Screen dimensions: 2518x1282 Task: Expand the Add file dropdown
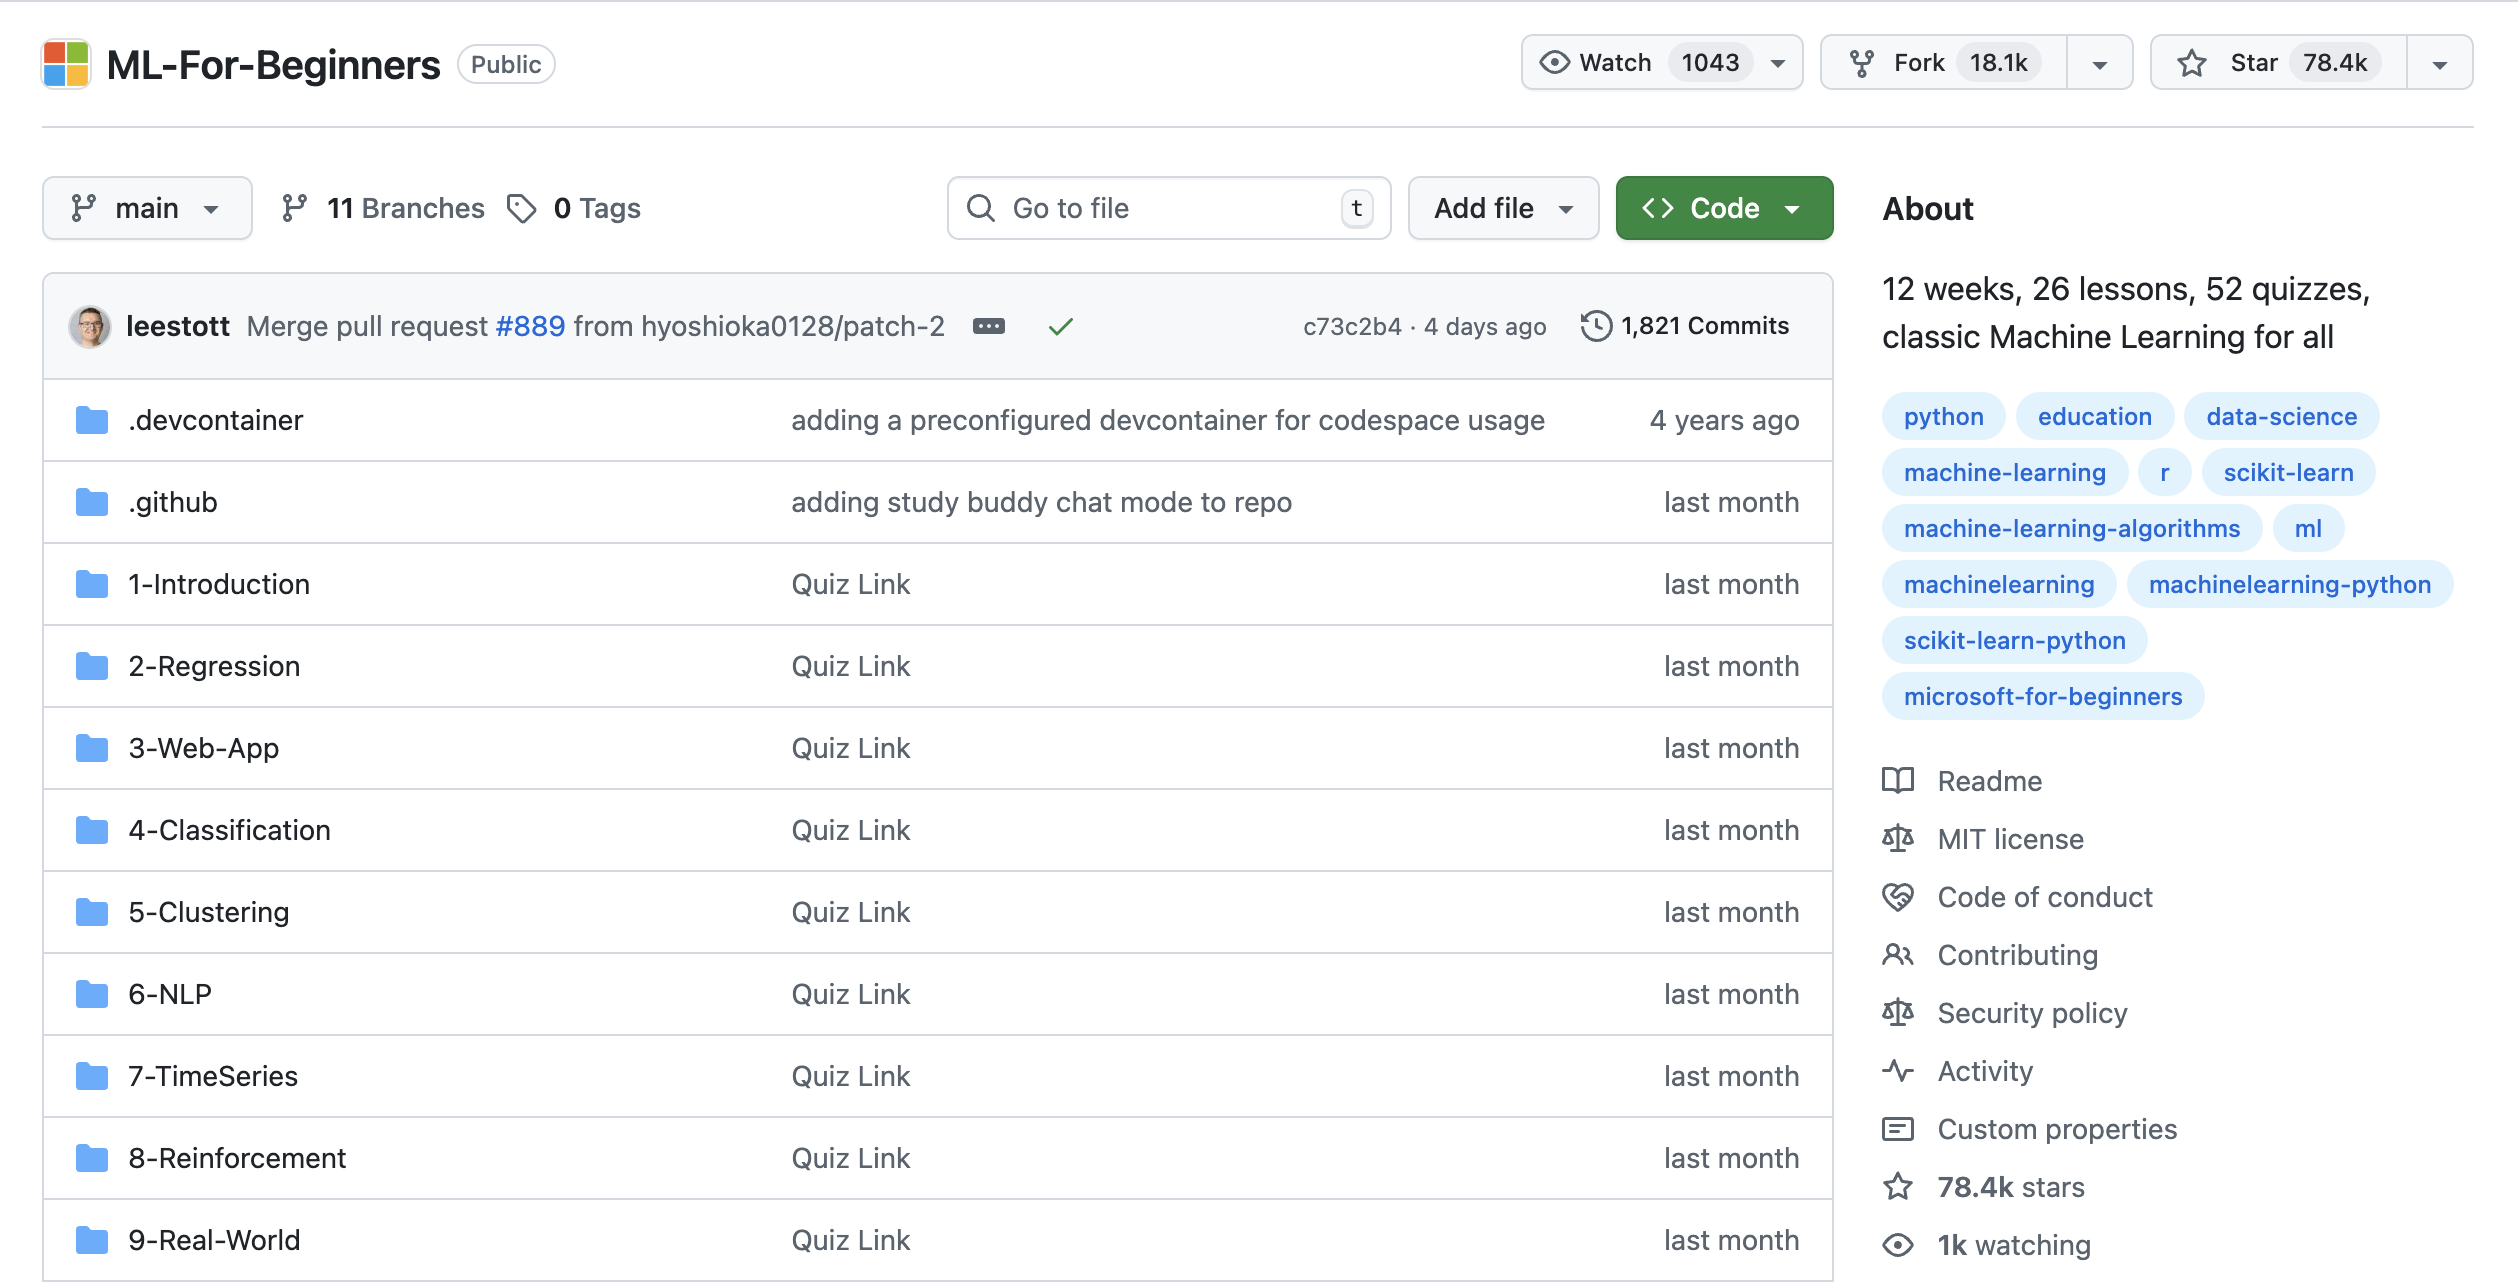point(1502,208)
